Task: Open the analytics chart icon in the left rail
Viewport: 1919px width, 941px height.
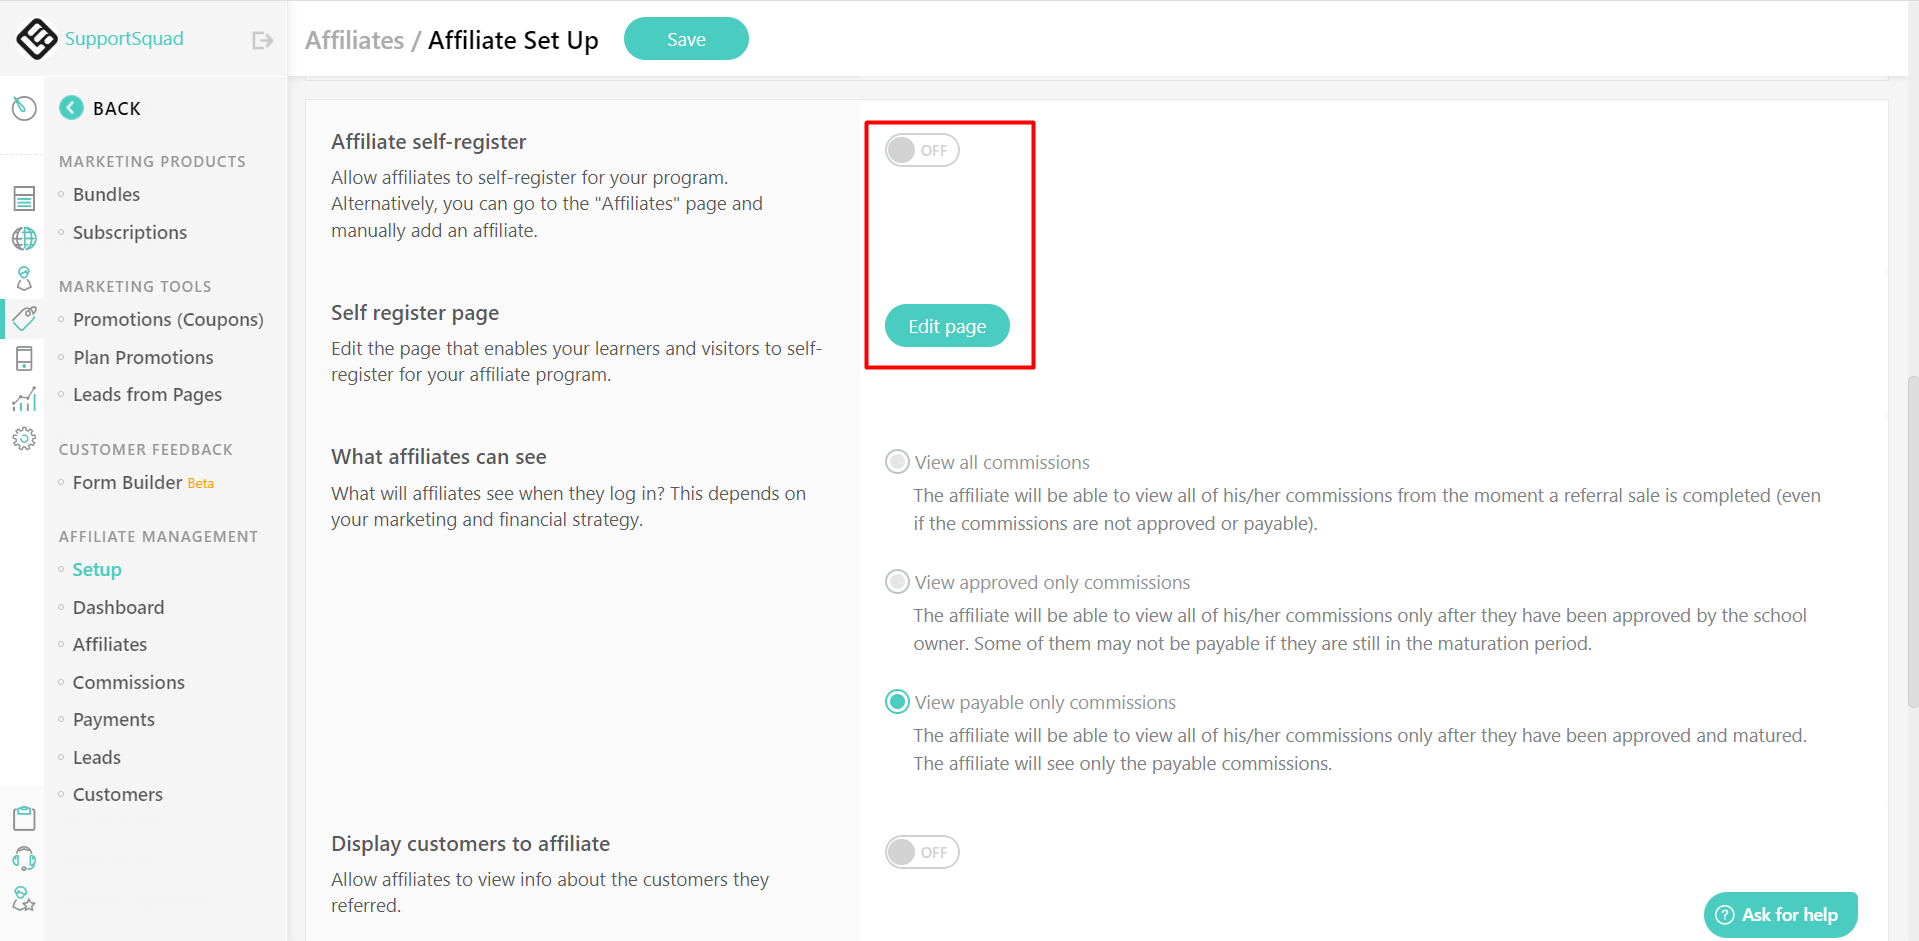Action: tap(23, 398)
